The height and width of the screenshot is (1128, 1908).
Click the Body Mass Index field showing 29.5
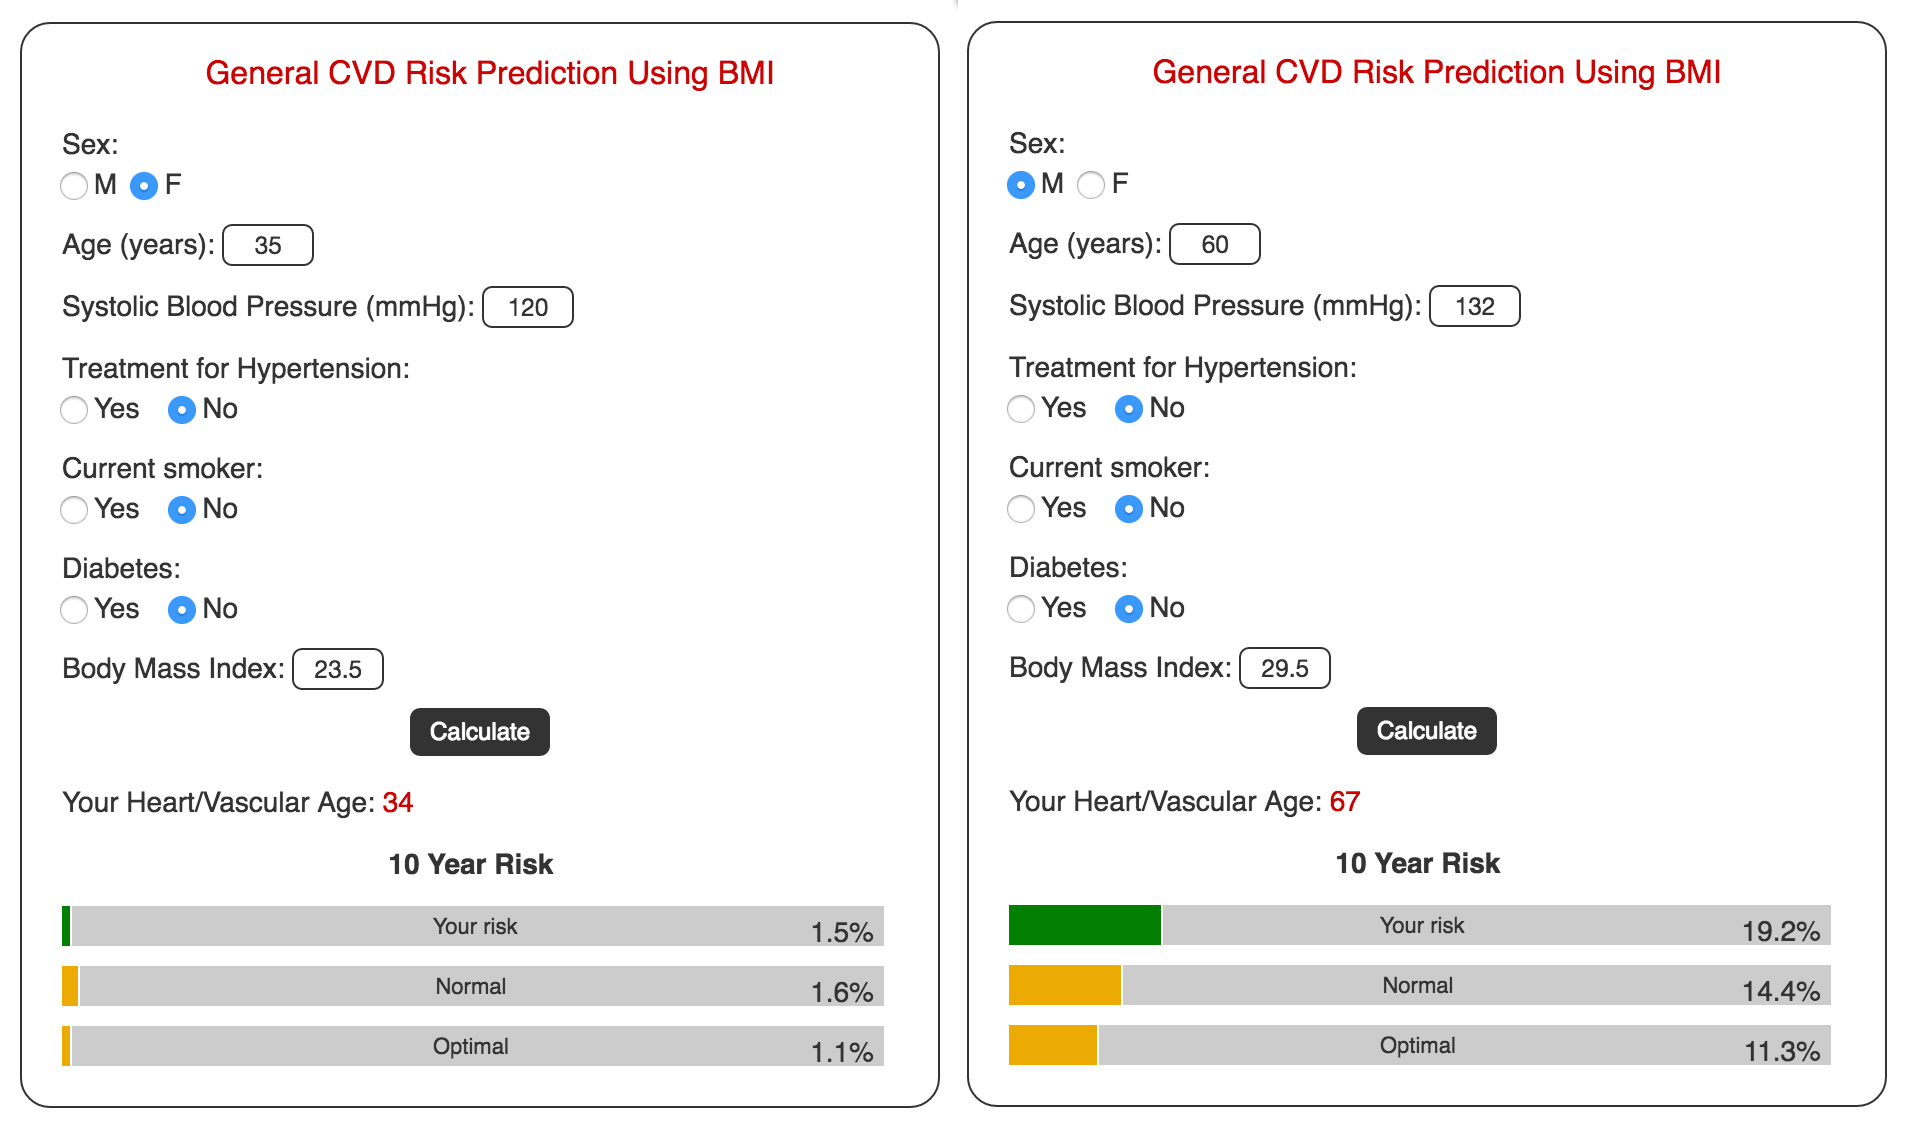click(1285, 669)
